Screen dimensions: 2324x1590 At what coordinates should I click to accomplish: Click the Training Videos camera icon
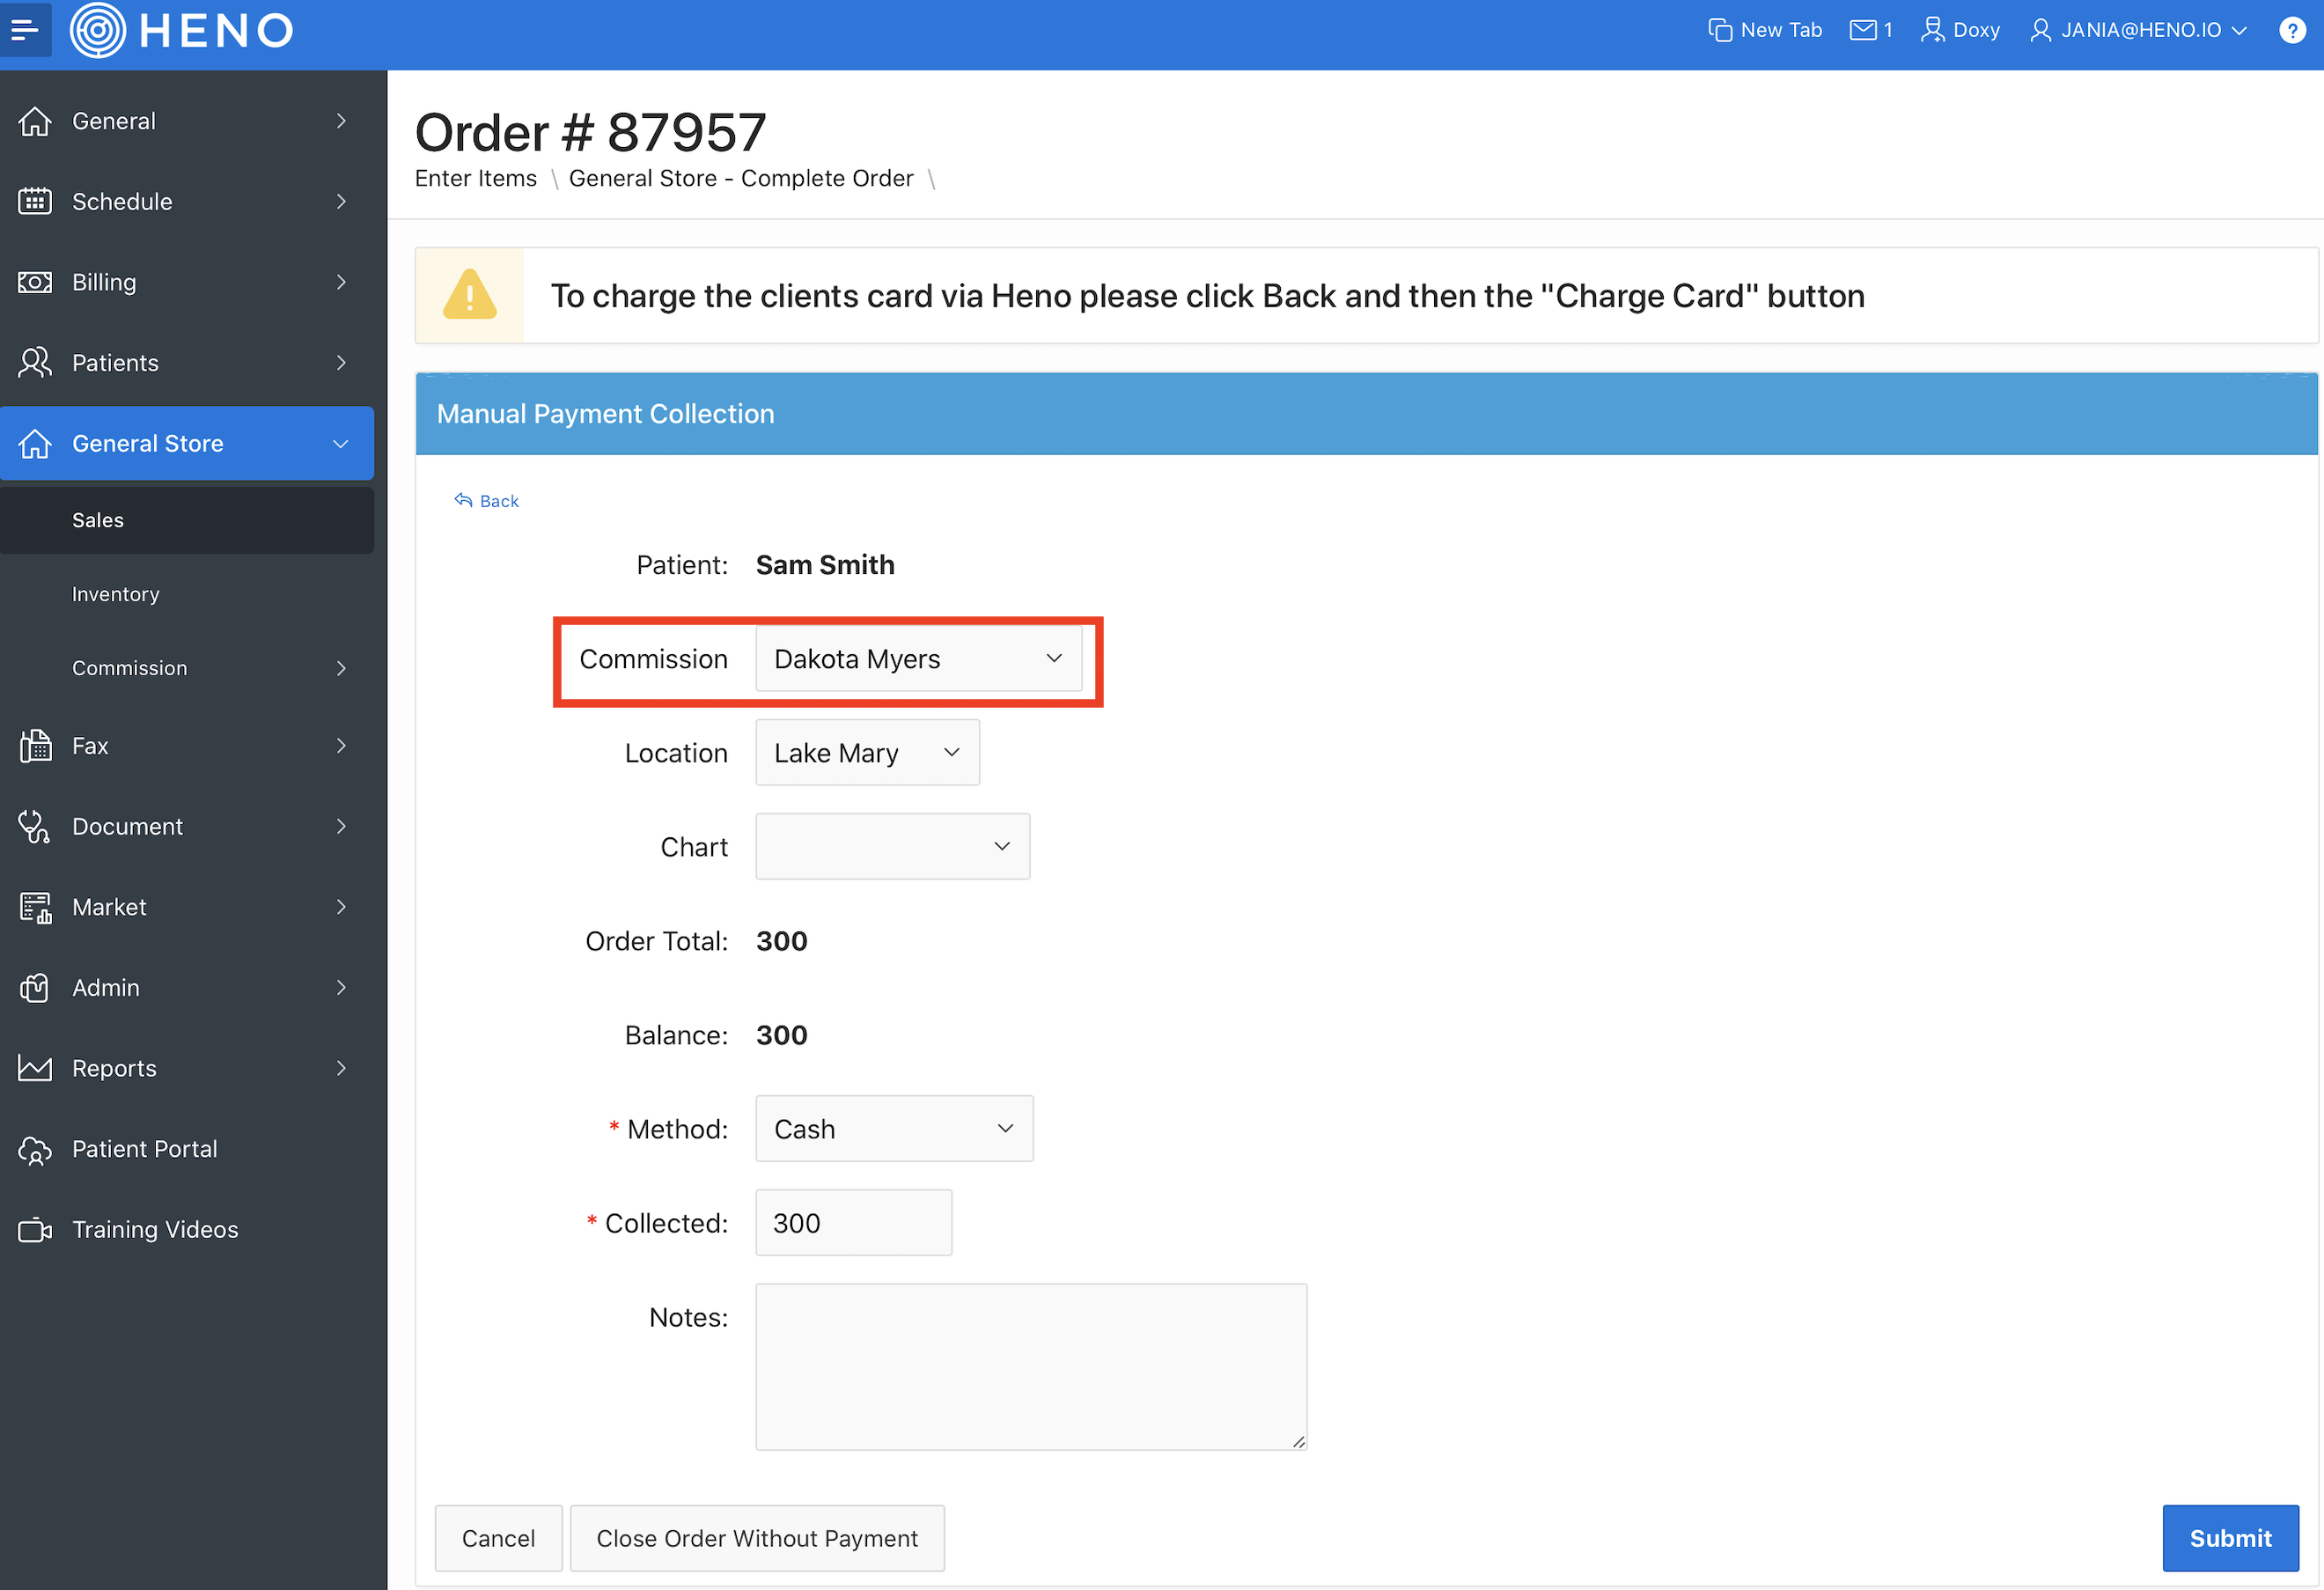click(35, 1230)
